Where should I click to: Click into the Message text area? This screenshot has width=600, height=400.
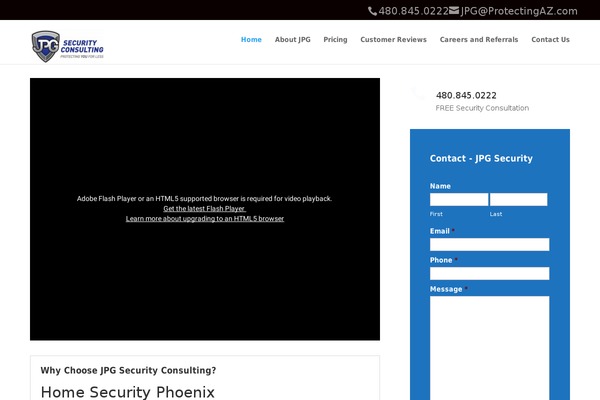tap(489, 348)
